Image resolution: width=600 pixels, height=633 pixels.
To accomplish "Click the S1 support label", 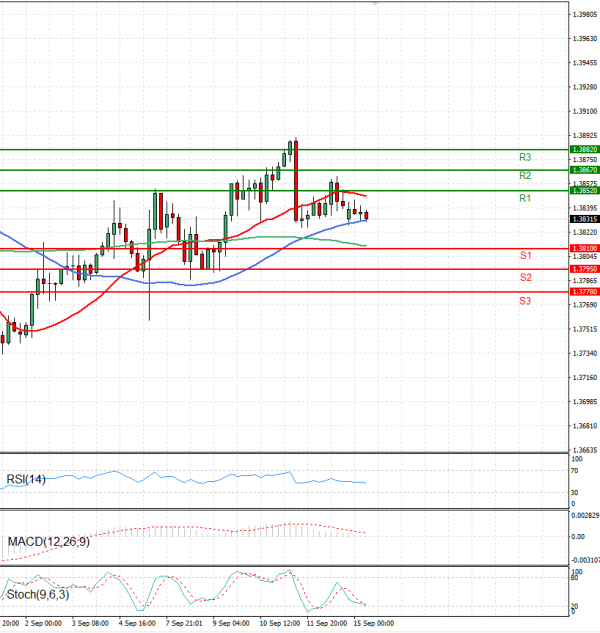I will 525,255.
